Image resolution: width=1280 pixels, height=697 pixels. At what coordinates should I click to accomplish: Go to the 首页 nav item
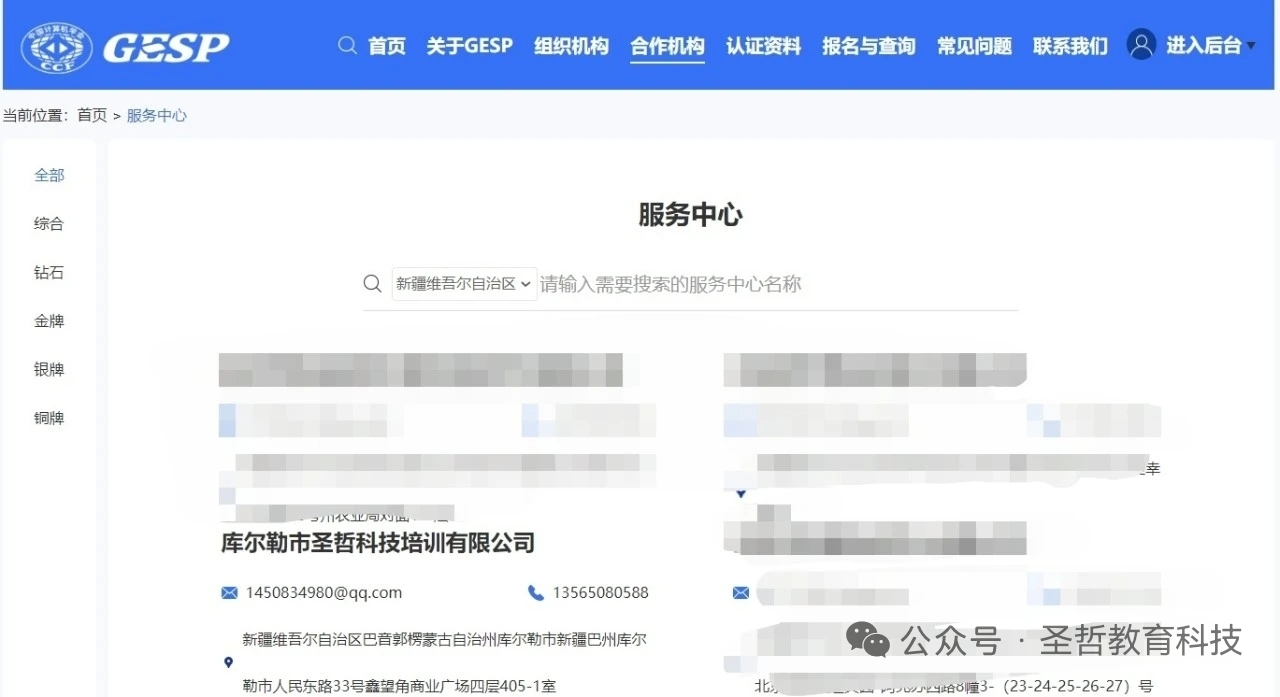click(387, 46)
